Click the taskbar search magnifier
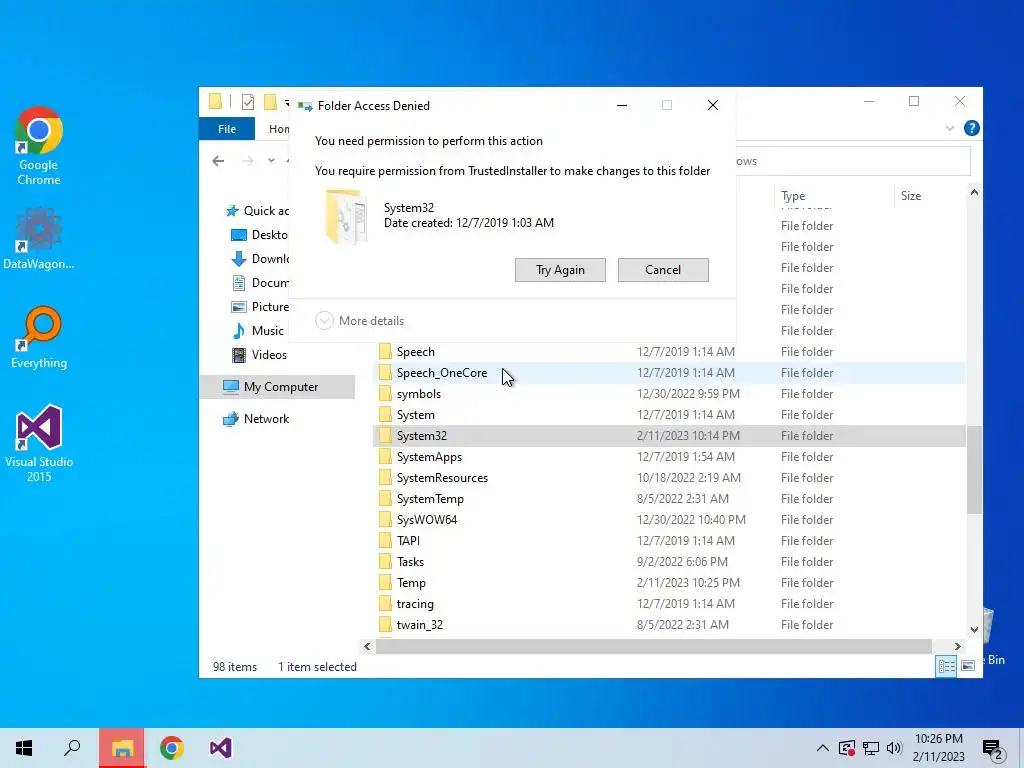 pos(72,748)
